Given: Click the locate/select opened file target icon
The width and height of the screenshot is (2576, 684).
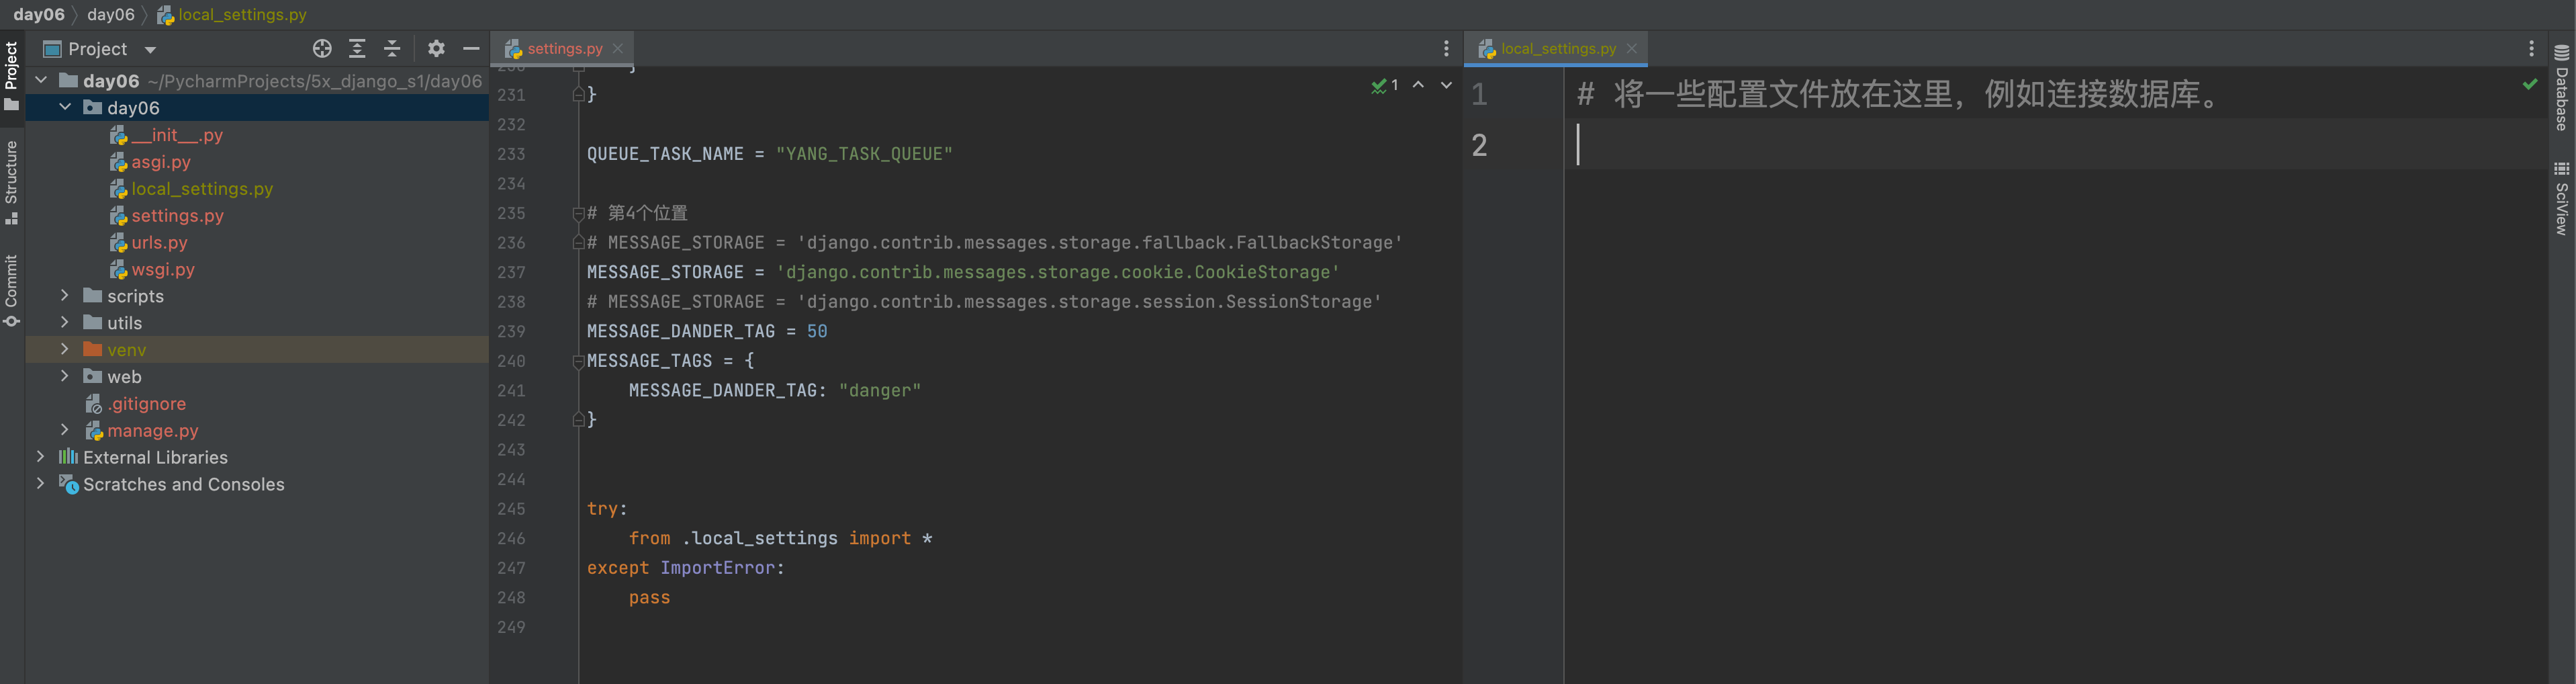Looking at the screenshot, I should pos(321,48).
